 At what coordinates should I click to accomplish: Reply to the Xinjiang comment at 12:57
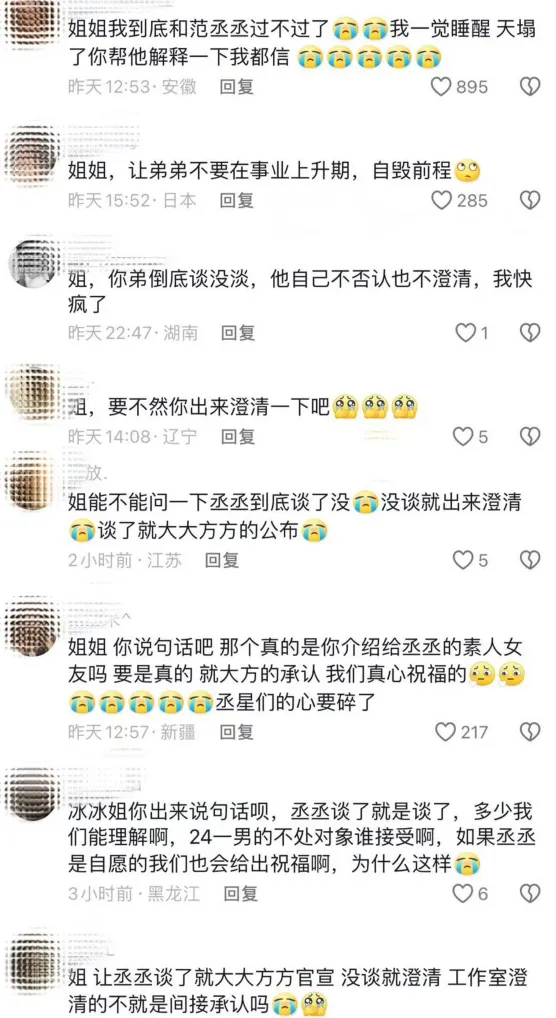point(237,732)
